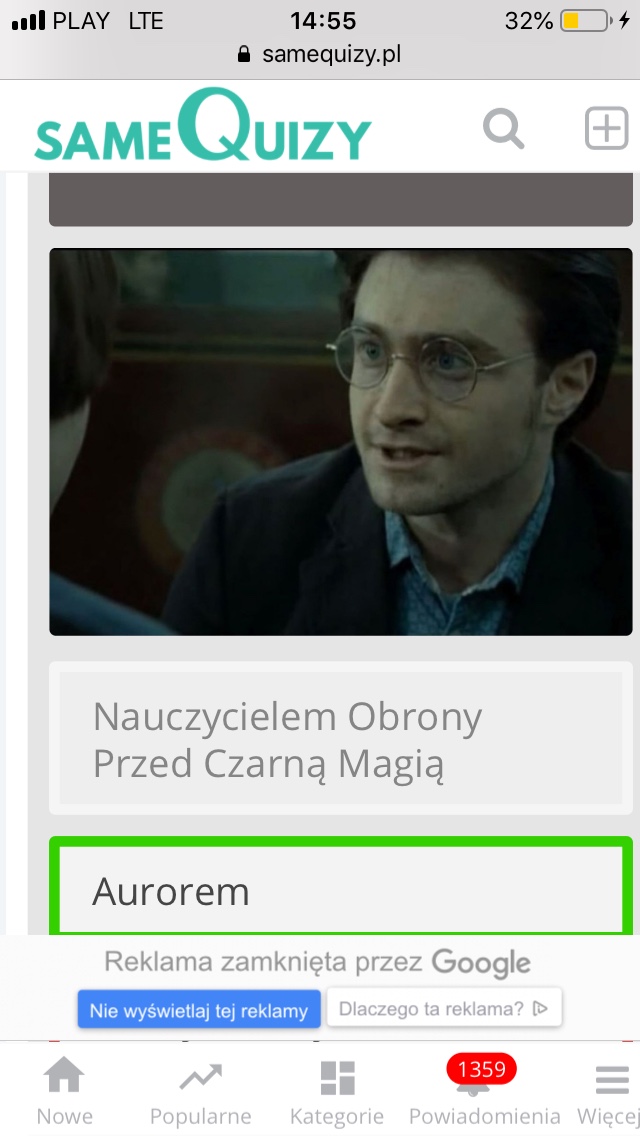The height and width of the screenshot is (1136, 640).
Task: Tap the grey panel above the image
Action: pyautogui.click(x=341, y=199)
